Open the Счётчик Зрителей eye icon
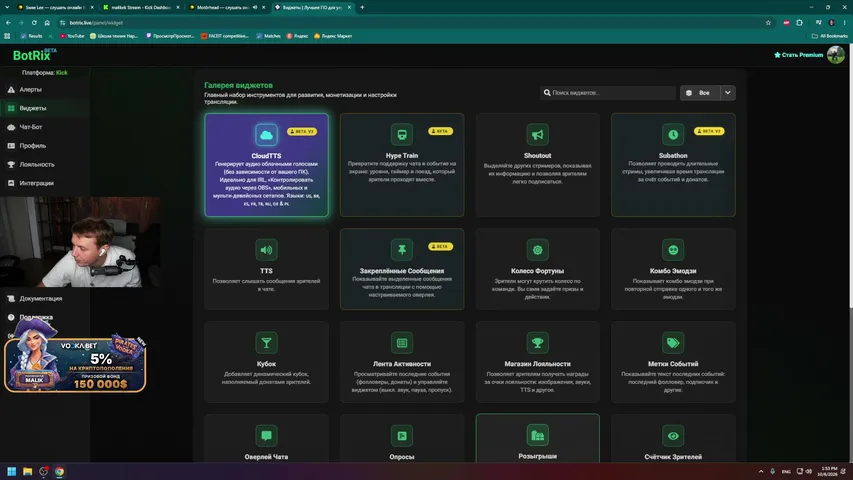 click(x=673, y=435)
